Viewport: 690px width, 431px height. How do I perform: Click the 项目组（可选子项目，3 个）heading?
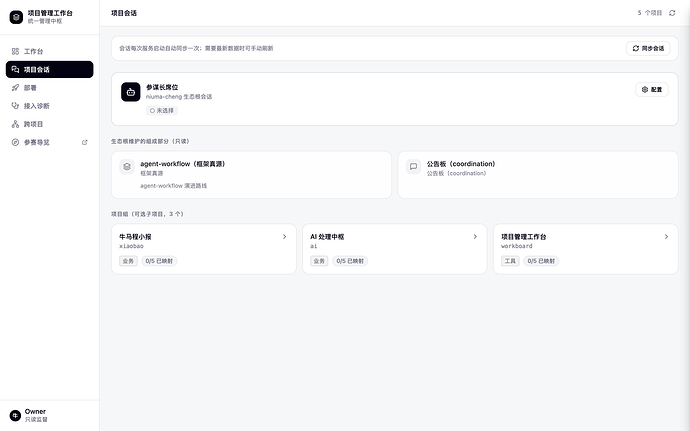coord(147,214)
